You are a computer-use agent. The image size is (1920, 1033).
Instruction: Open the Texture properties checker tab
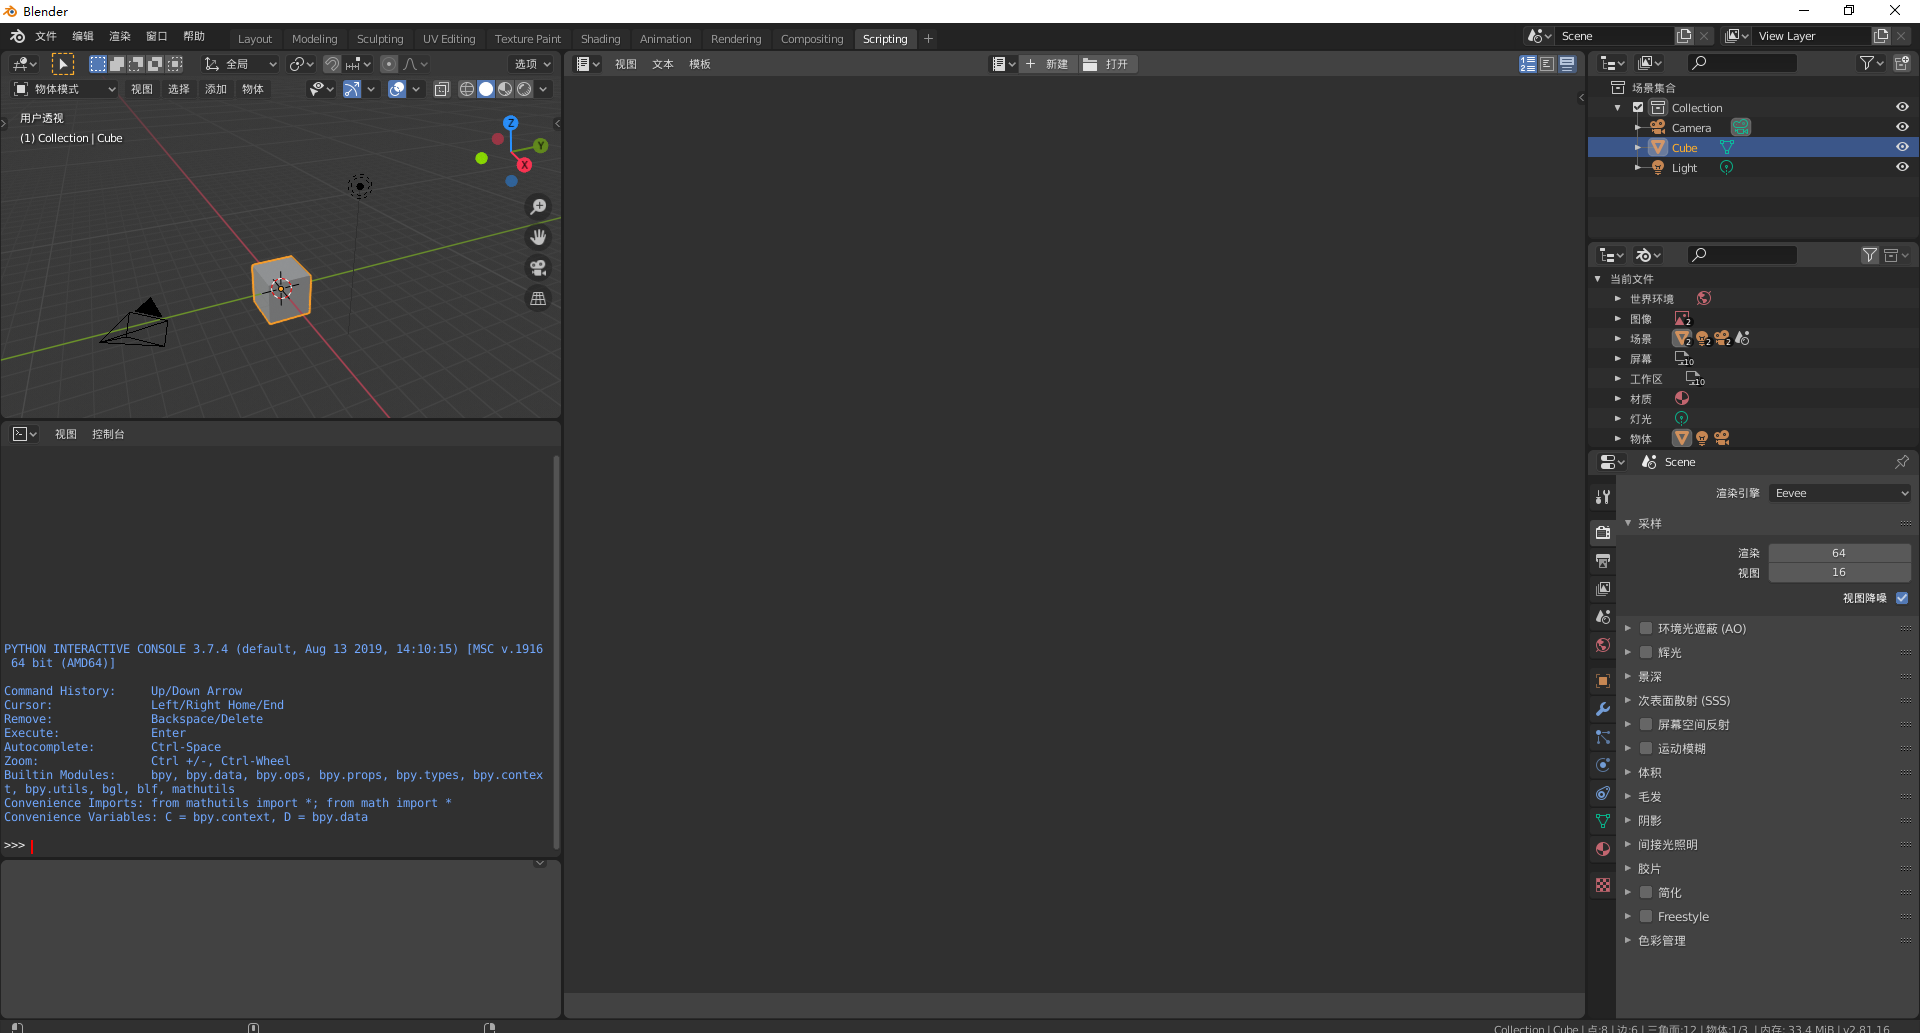pos(1603,884)
